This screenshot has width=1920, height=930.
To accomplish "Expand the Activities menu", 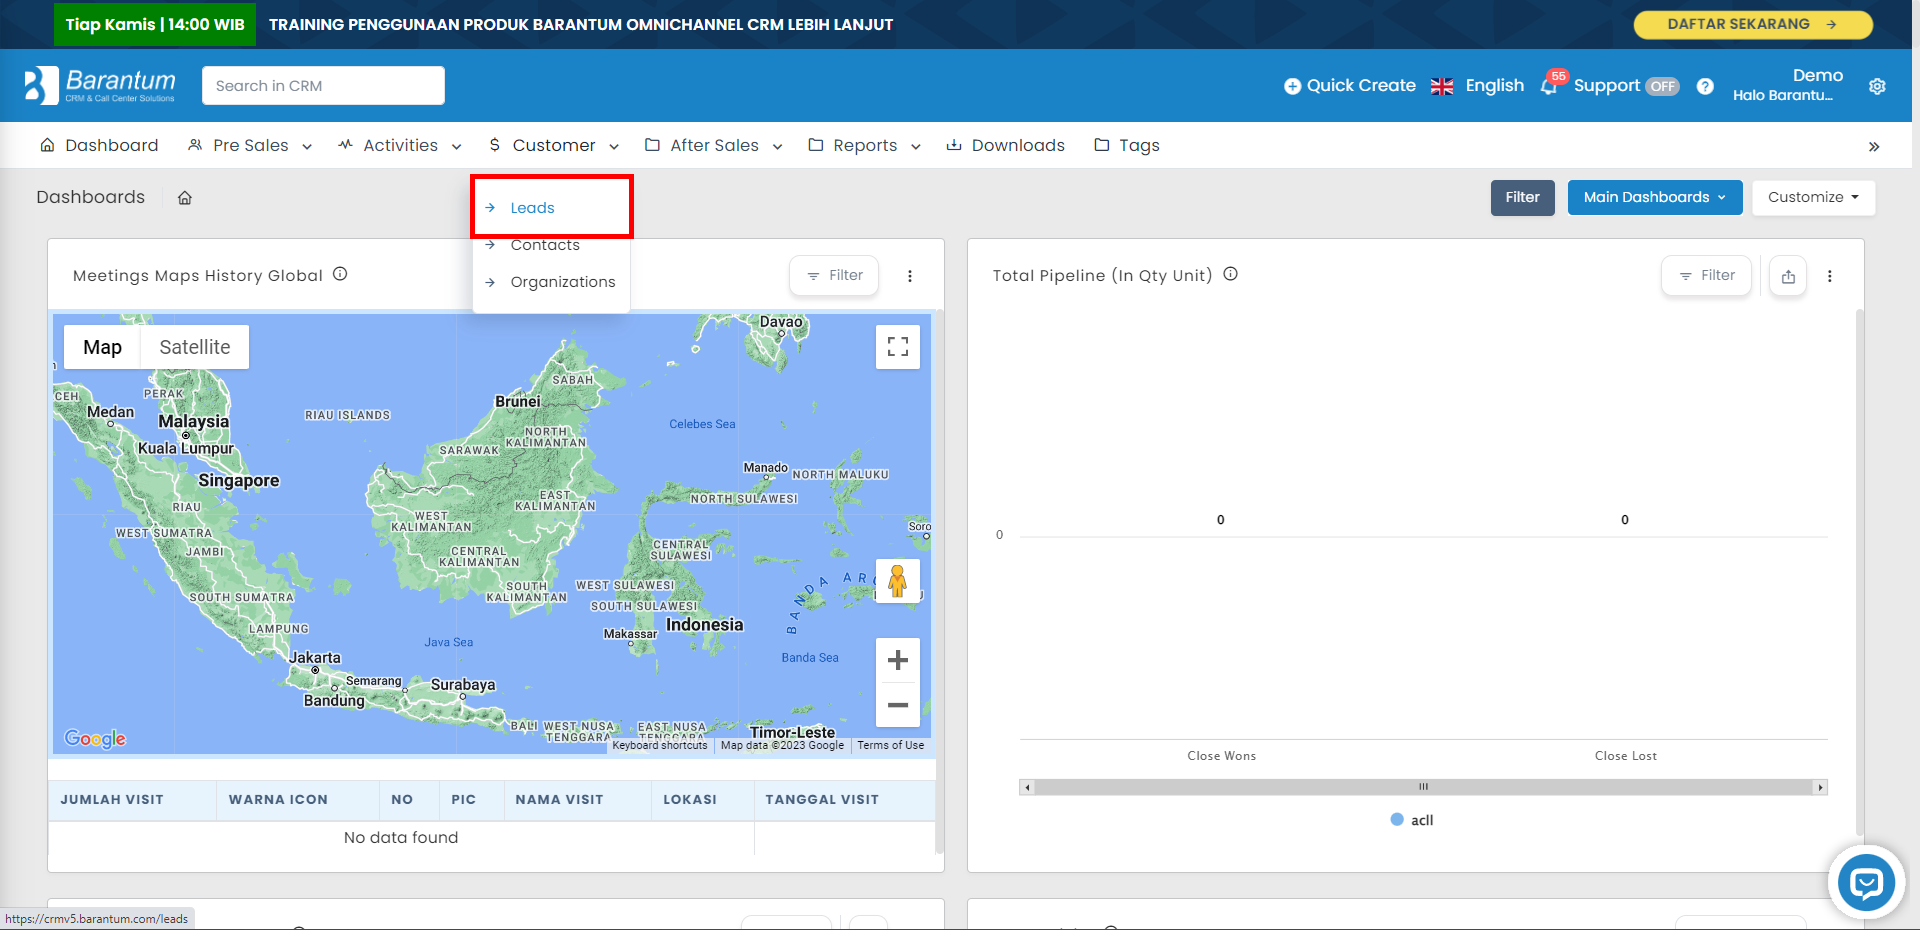I will (400, 146).
